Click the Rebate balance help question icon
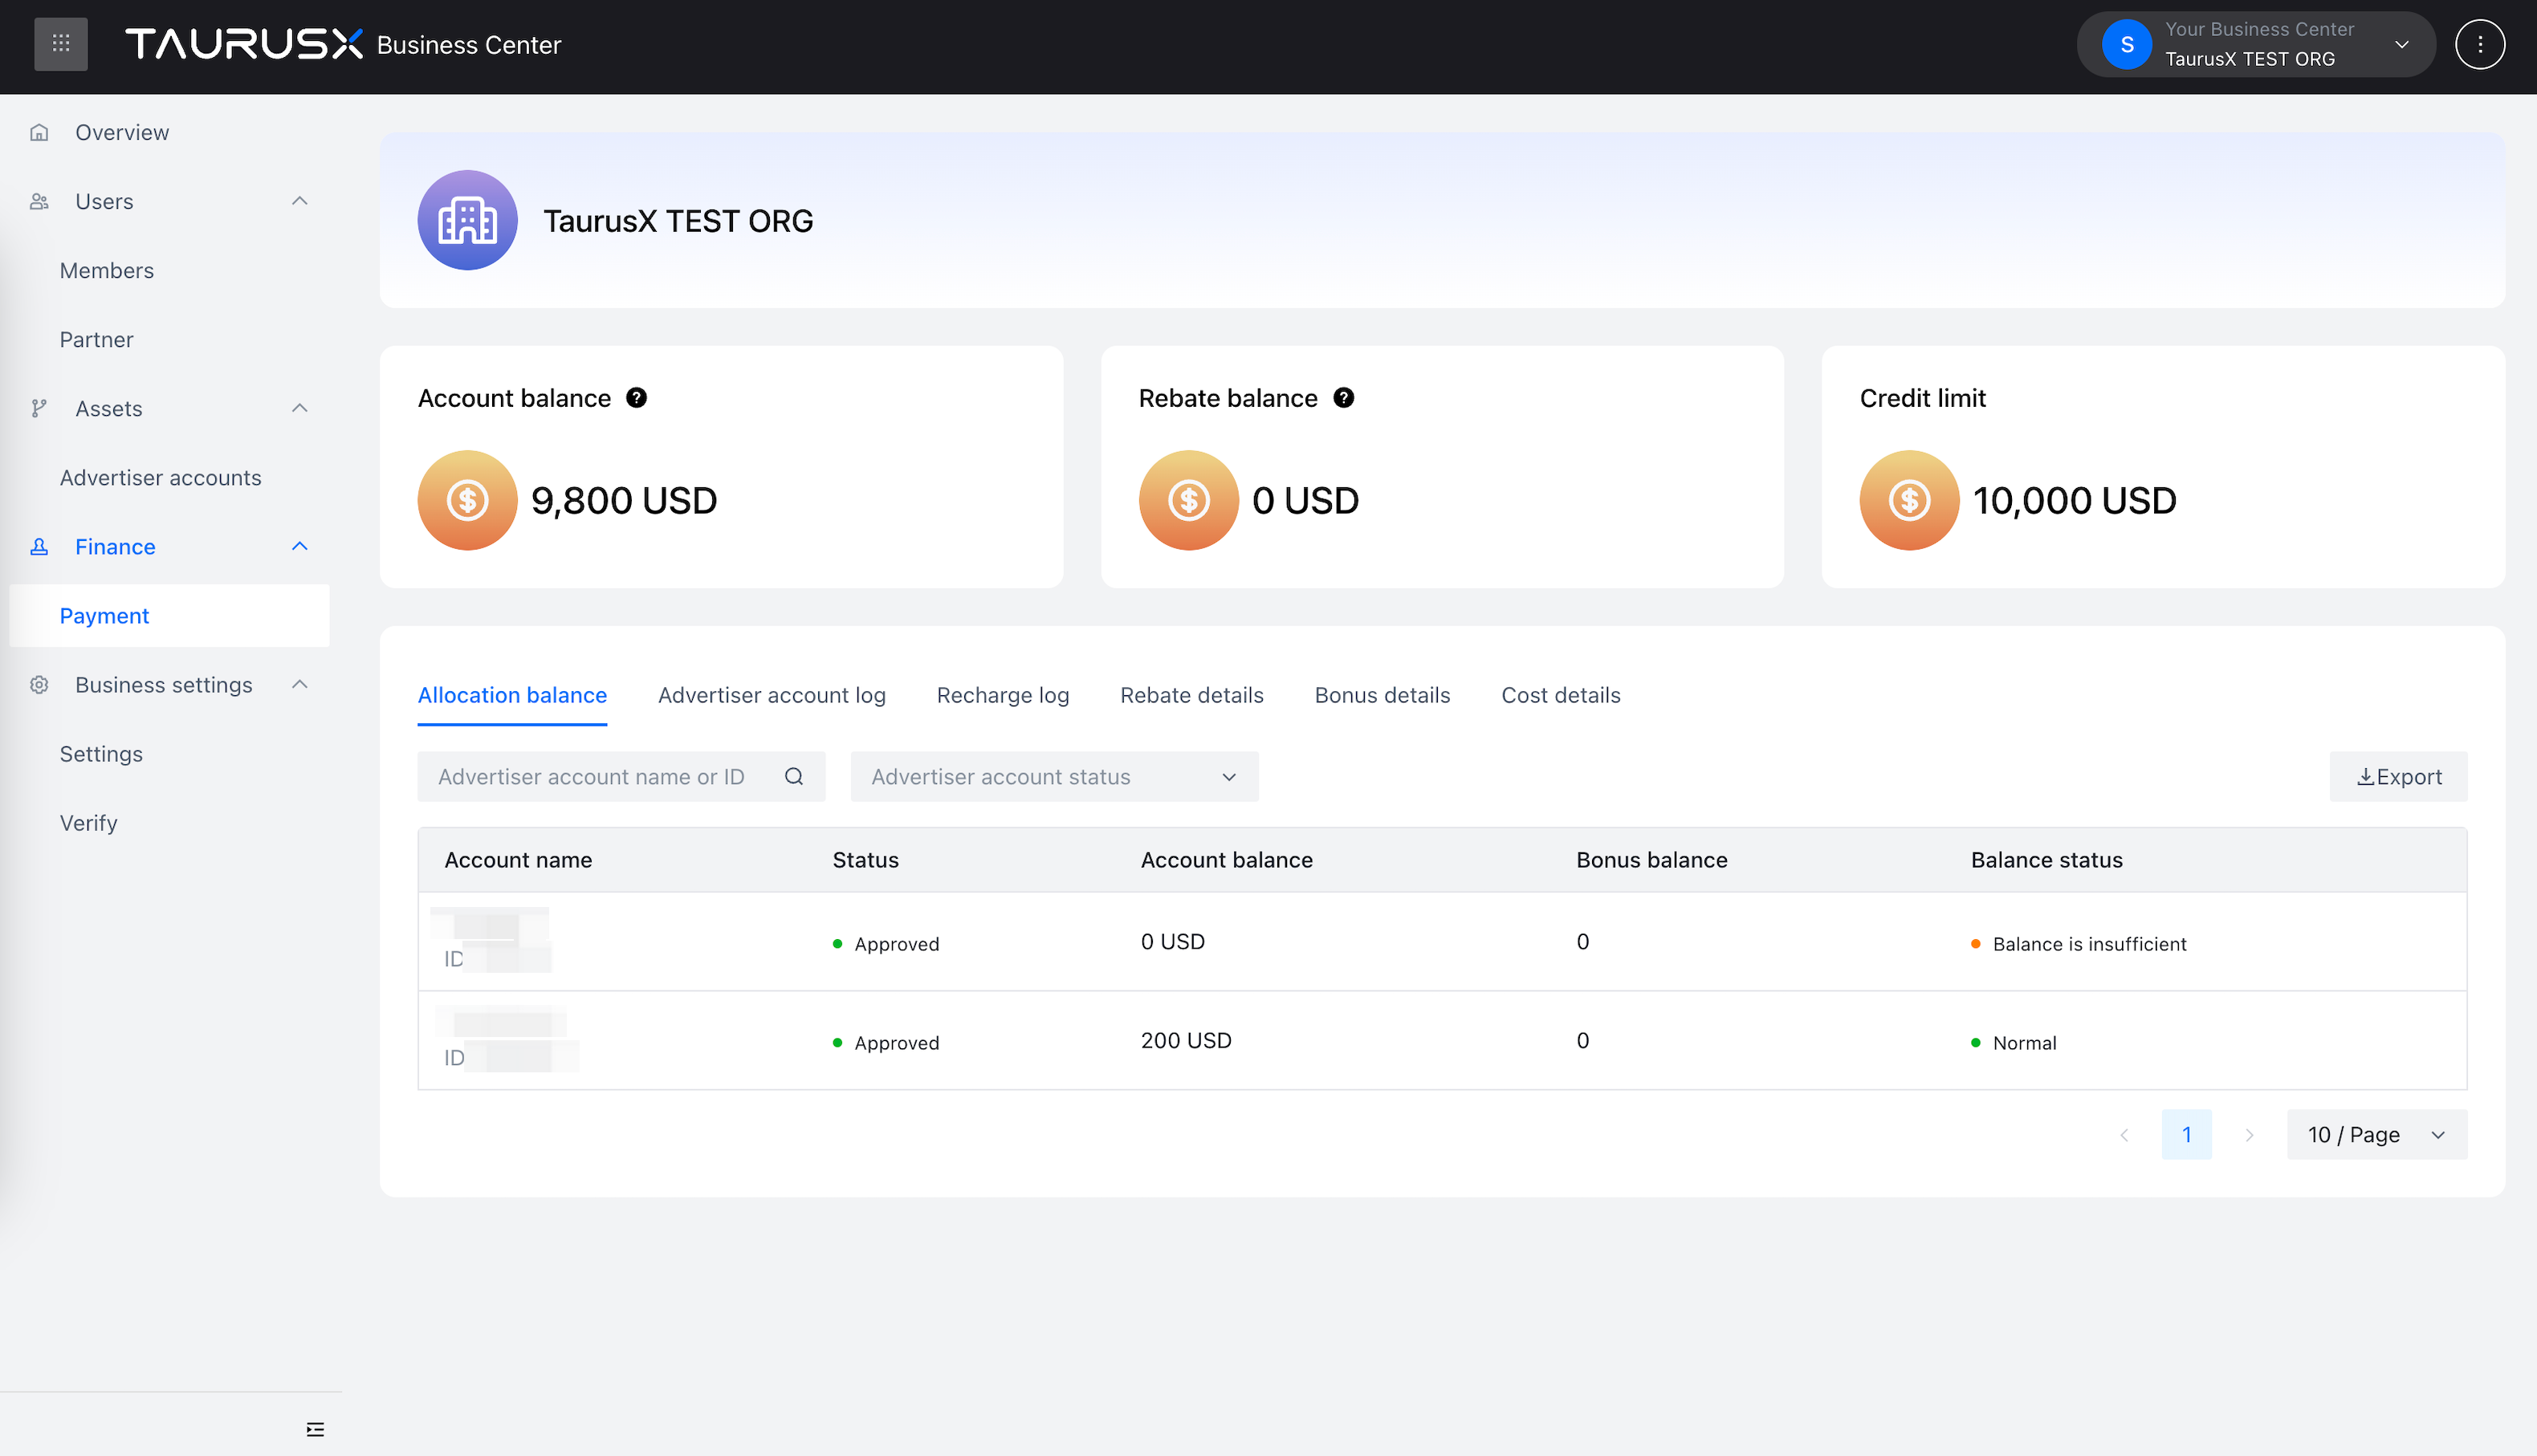Image resolution: width=2537 pixels, height=1456 pixels. (x=1343, y=398)
